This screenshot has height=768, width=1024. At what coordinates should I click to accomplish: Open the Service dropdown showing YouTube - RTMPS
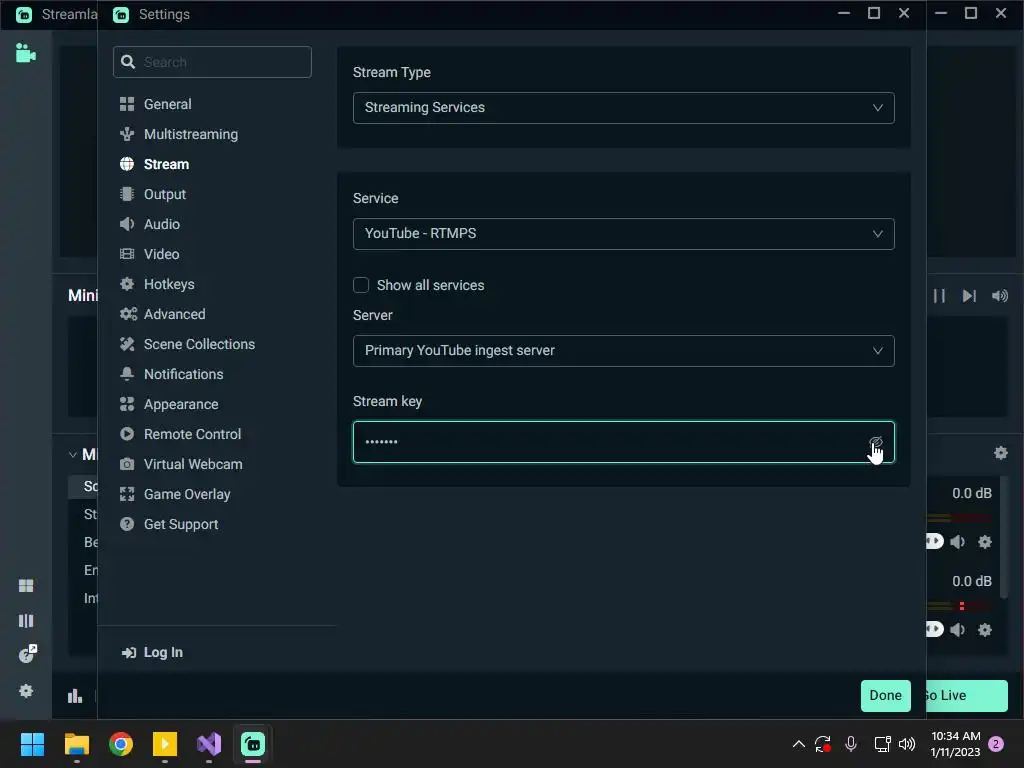[x=624, y=234]
